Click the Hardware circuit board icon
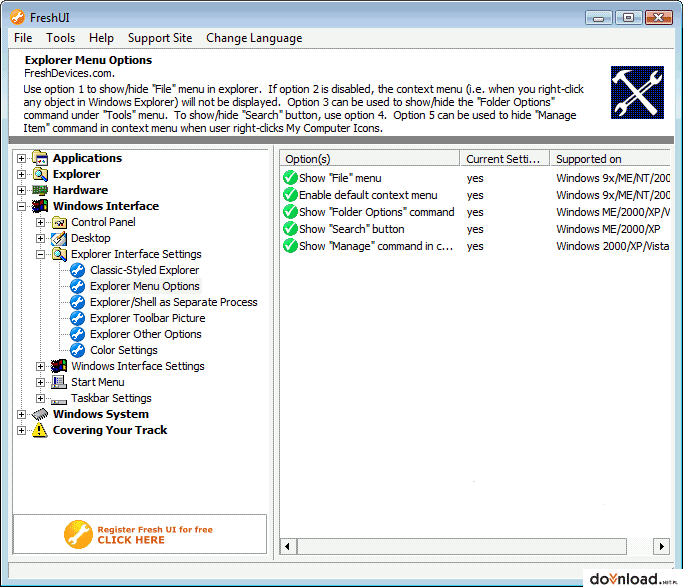Viewport: 683px width, 588px height. (x=40, y=190)
